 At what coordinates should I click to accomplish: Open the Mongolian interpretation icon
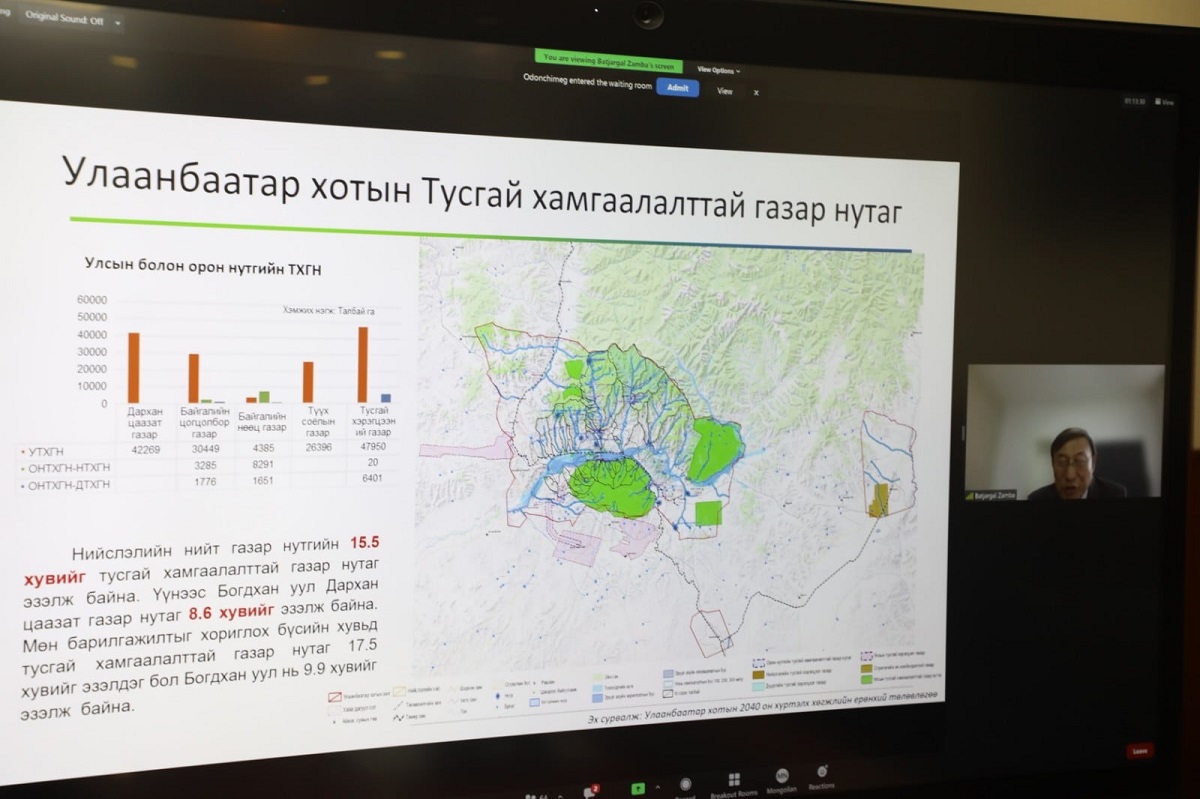pos(780,776)
